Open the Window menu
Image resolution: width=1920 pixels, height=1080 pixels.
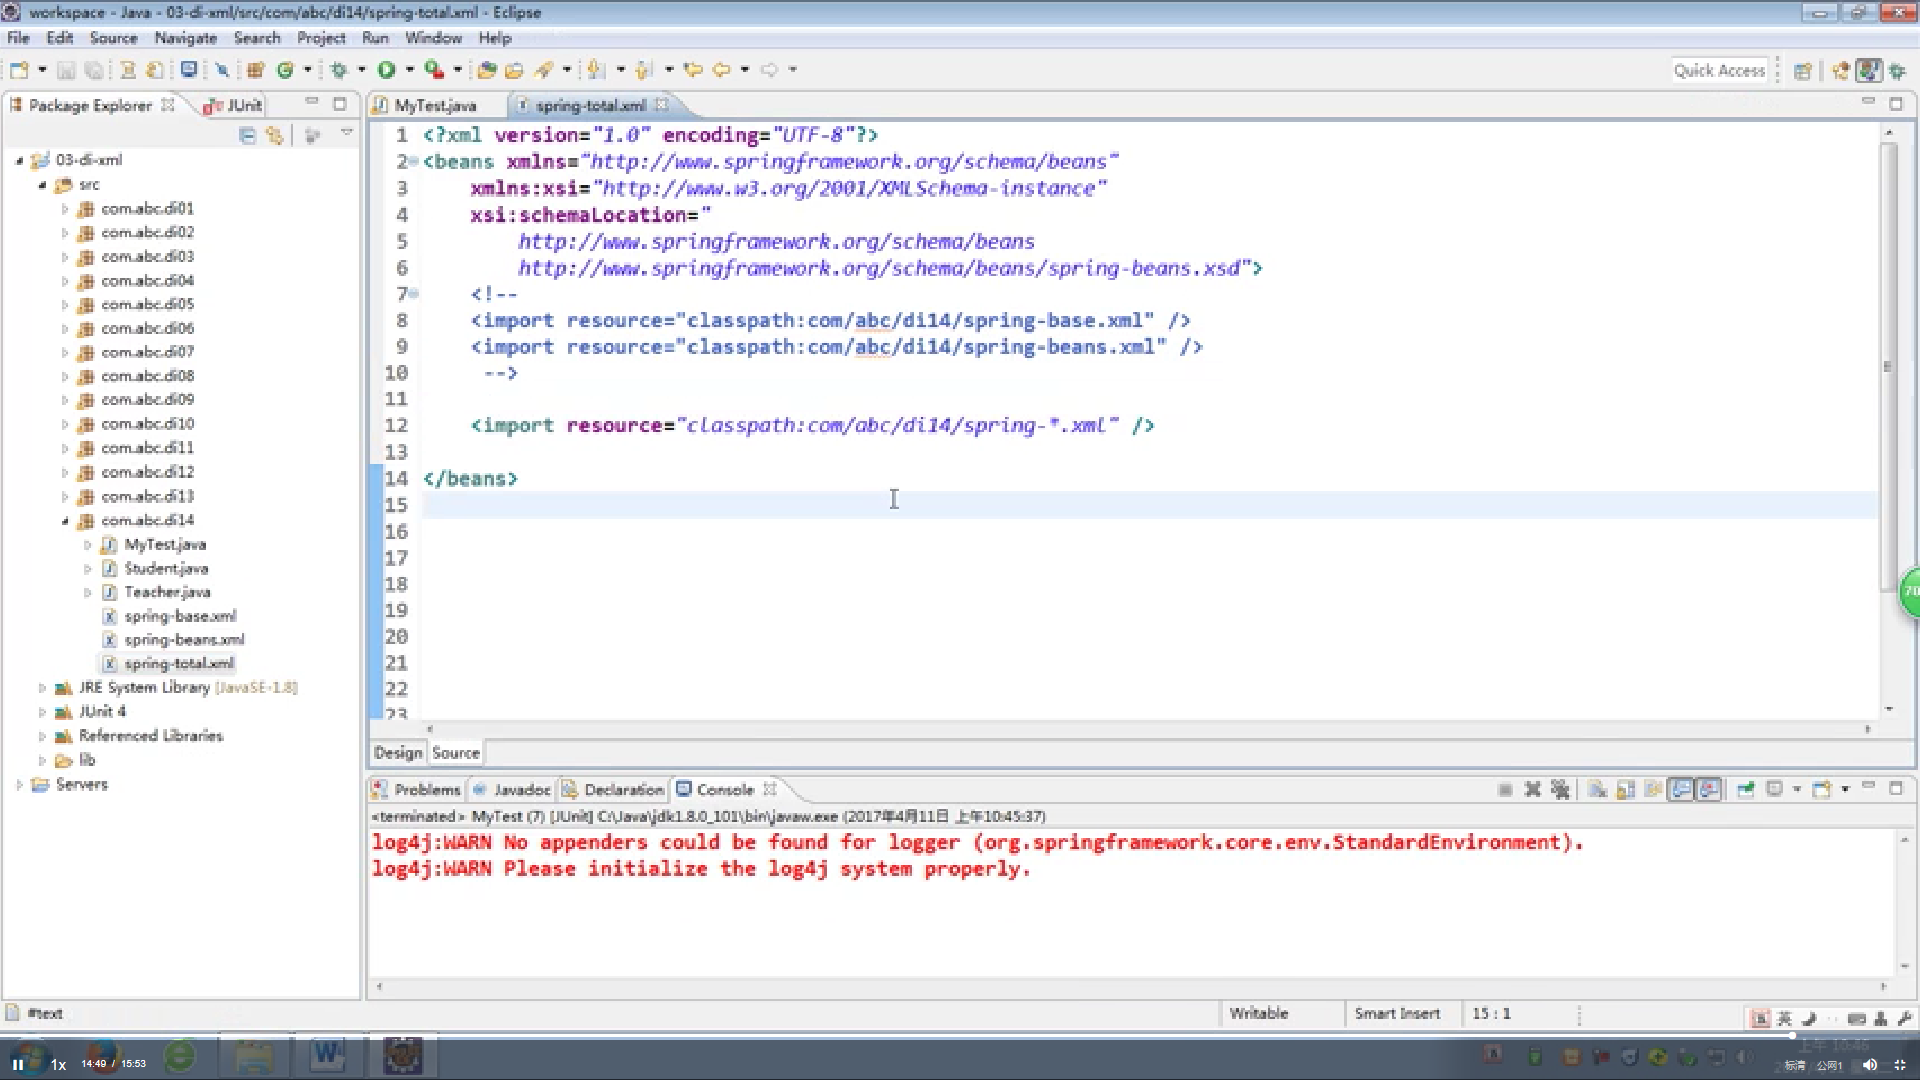pyautogui.click(x=433, y=38)
